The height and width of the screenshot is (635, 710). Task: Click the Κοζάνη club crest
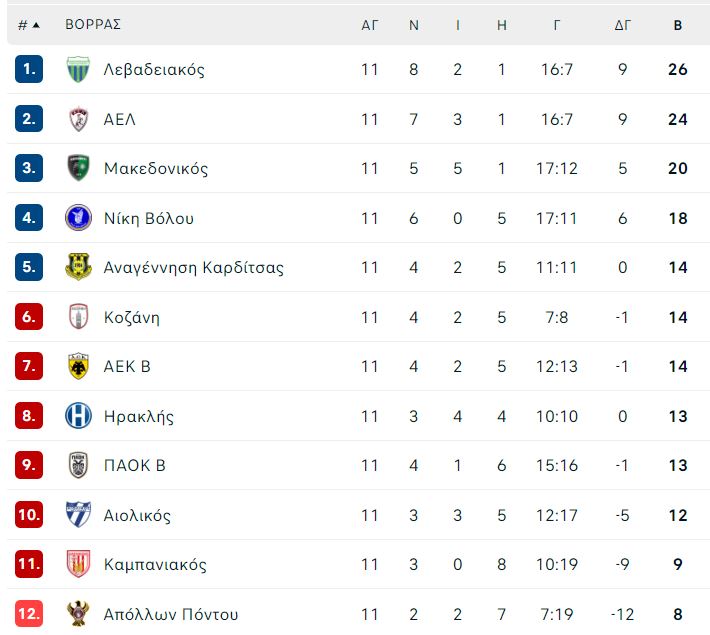pos(78,317)
